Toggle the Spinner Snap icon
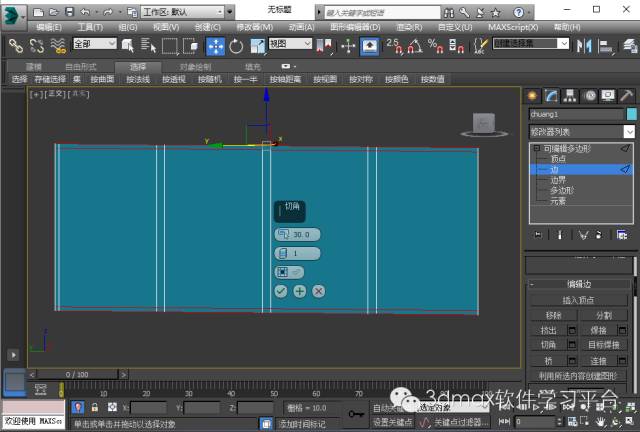Screen dimensions: 640x432 (456, 46)
